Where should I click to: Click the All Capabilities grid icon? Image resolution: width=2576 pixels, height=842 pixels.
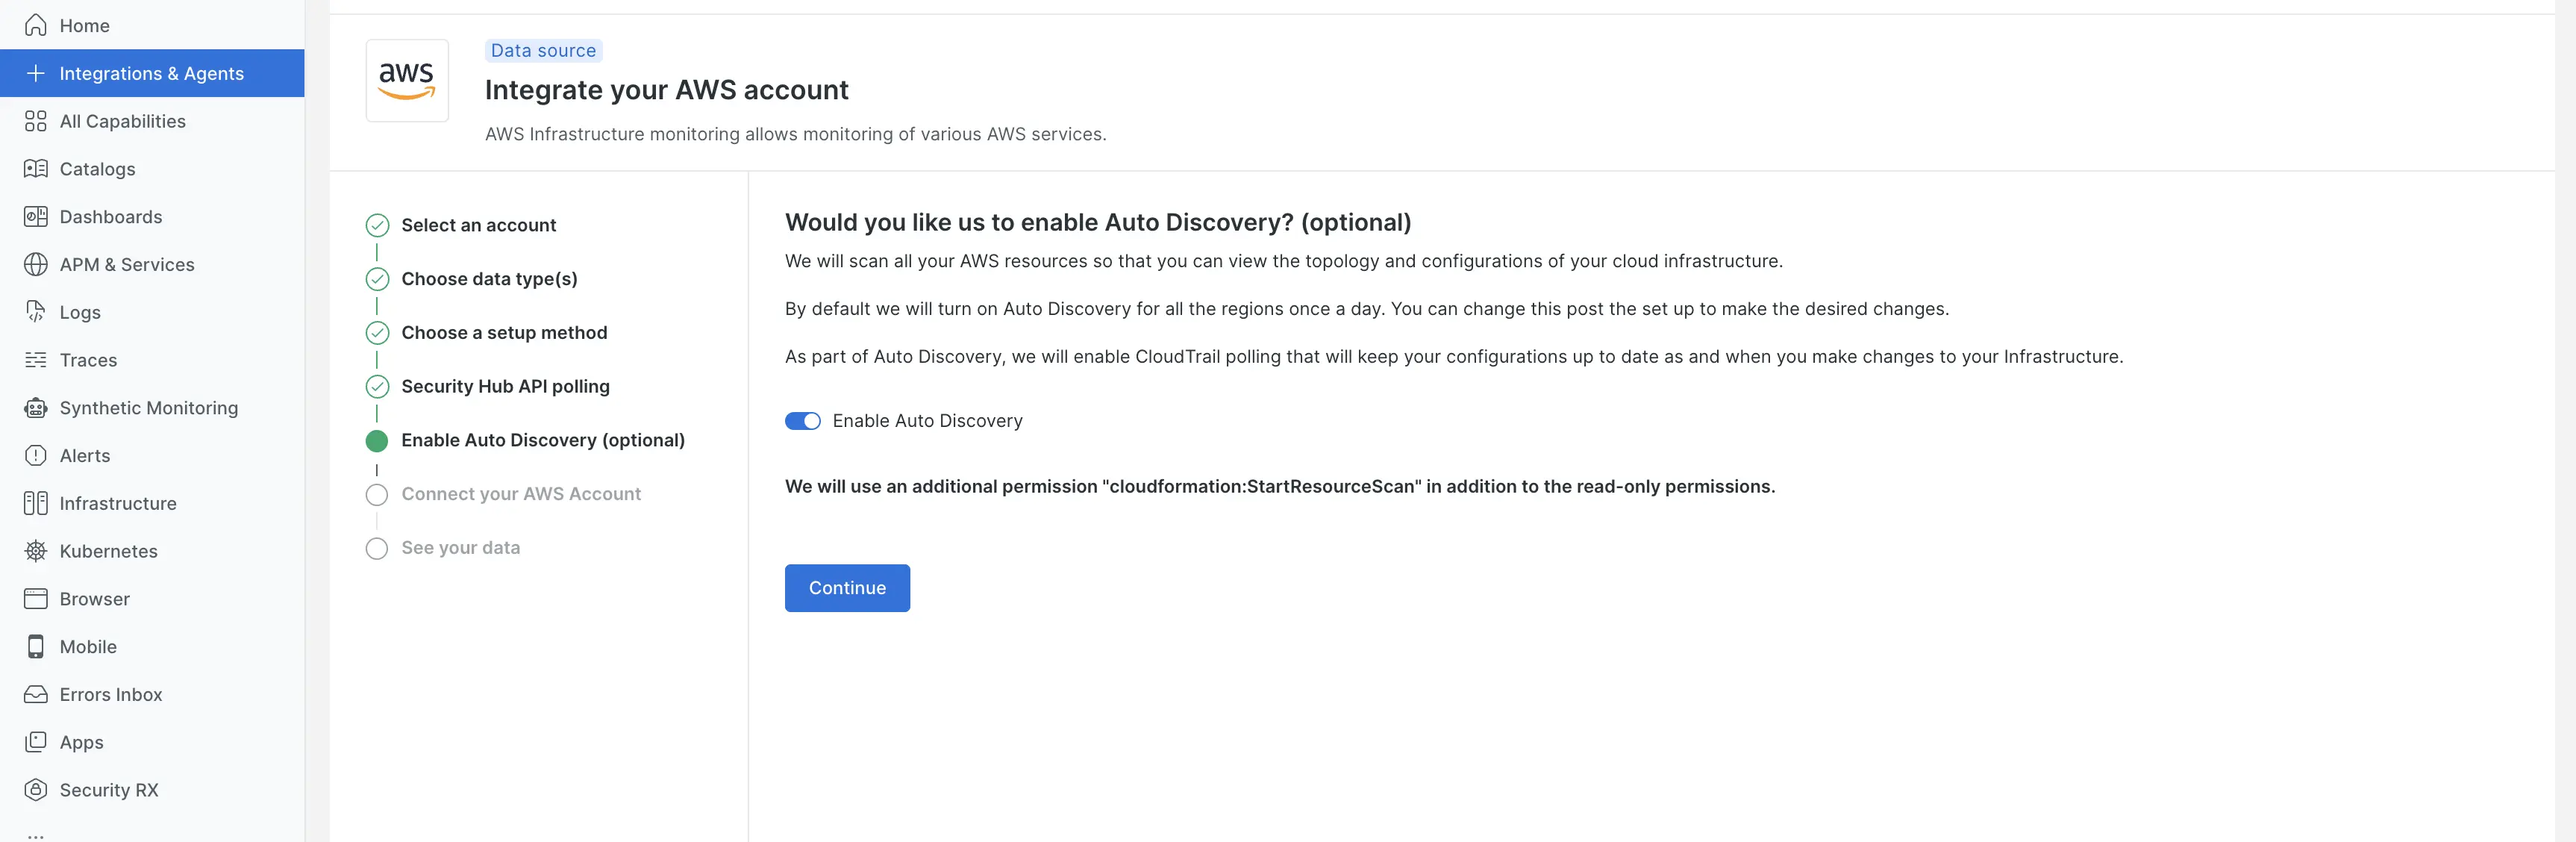36,121
